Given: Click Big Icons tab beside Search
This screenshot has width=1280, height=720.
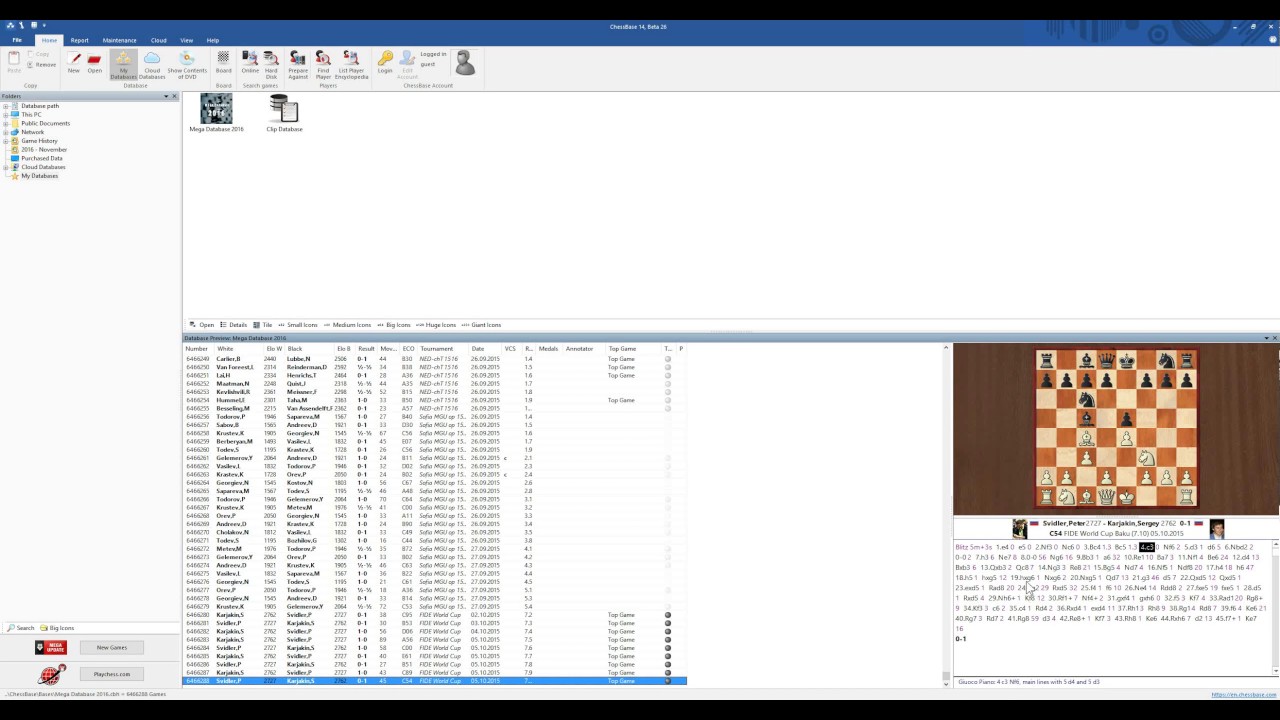Looking at the screenshot, I should coord(57,628).
